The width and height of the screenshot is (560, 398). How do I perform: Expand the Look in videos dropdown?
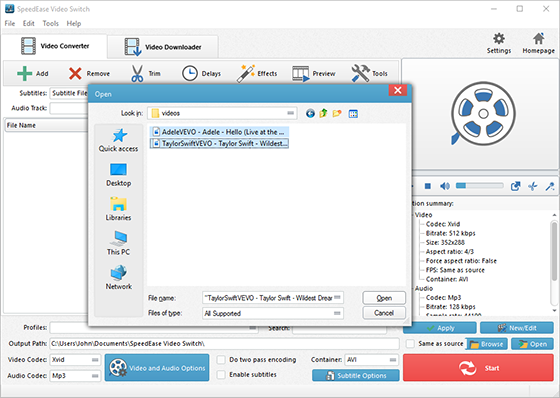(291, 113)
